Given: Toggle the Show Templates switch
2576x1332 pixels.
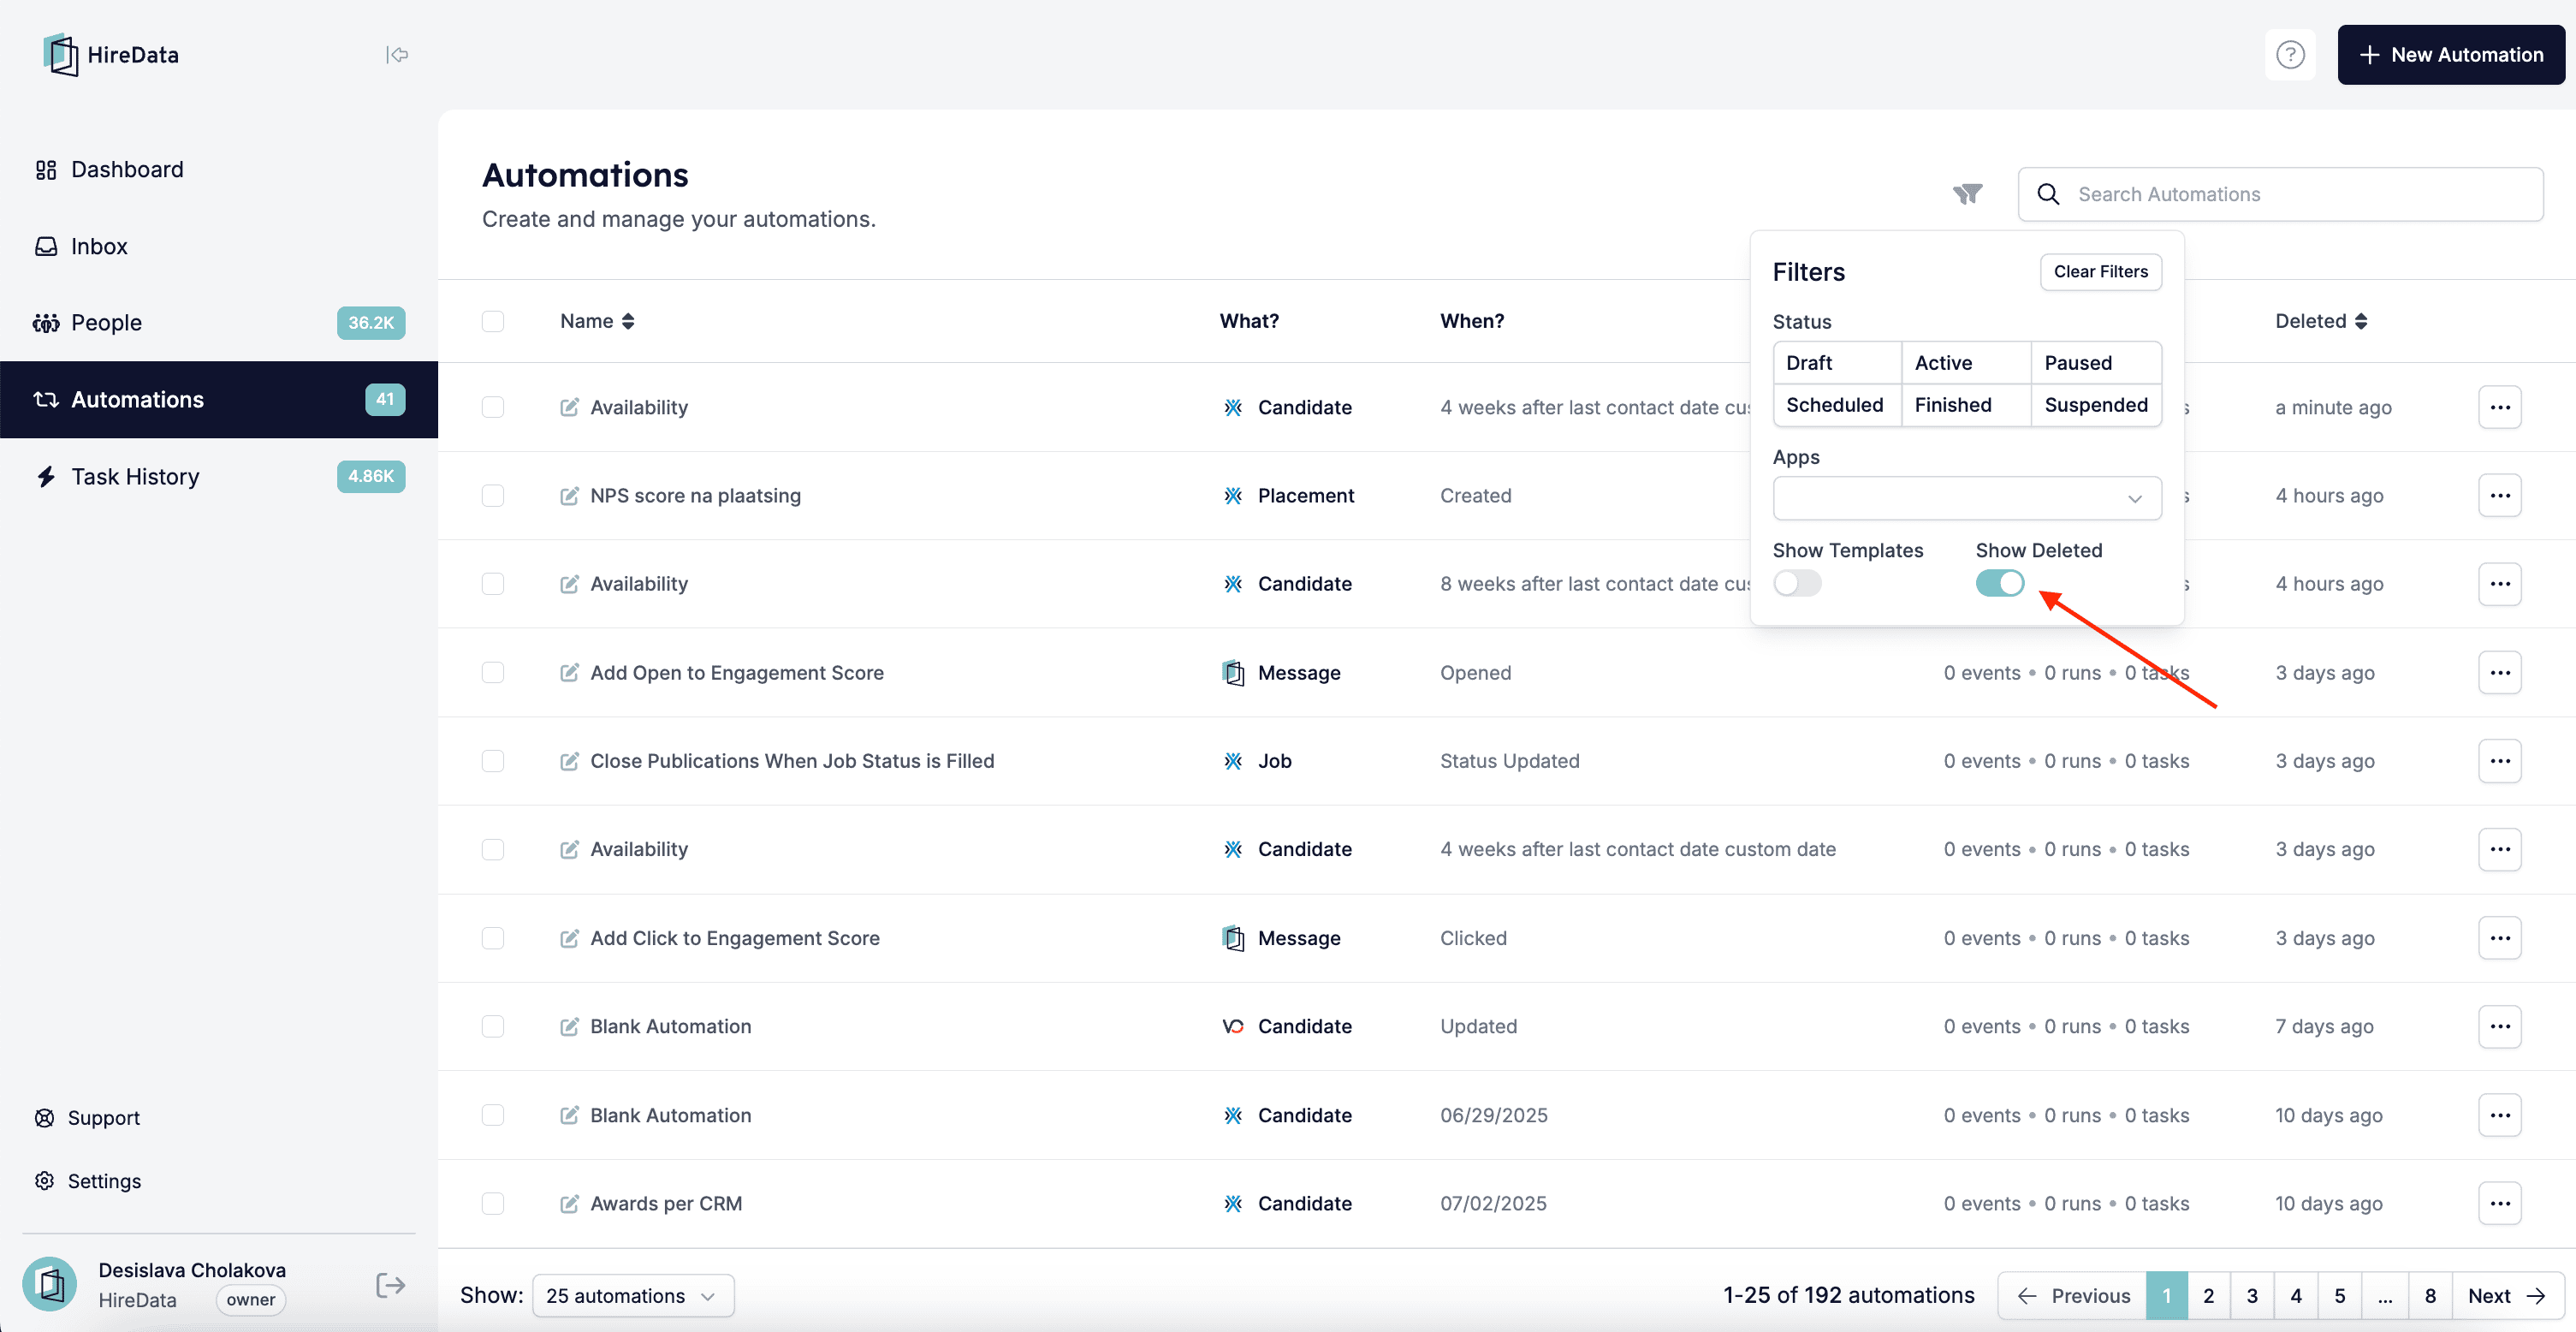Looking at the screenshot, I should pyautogui.click(x=1797, y=583).
